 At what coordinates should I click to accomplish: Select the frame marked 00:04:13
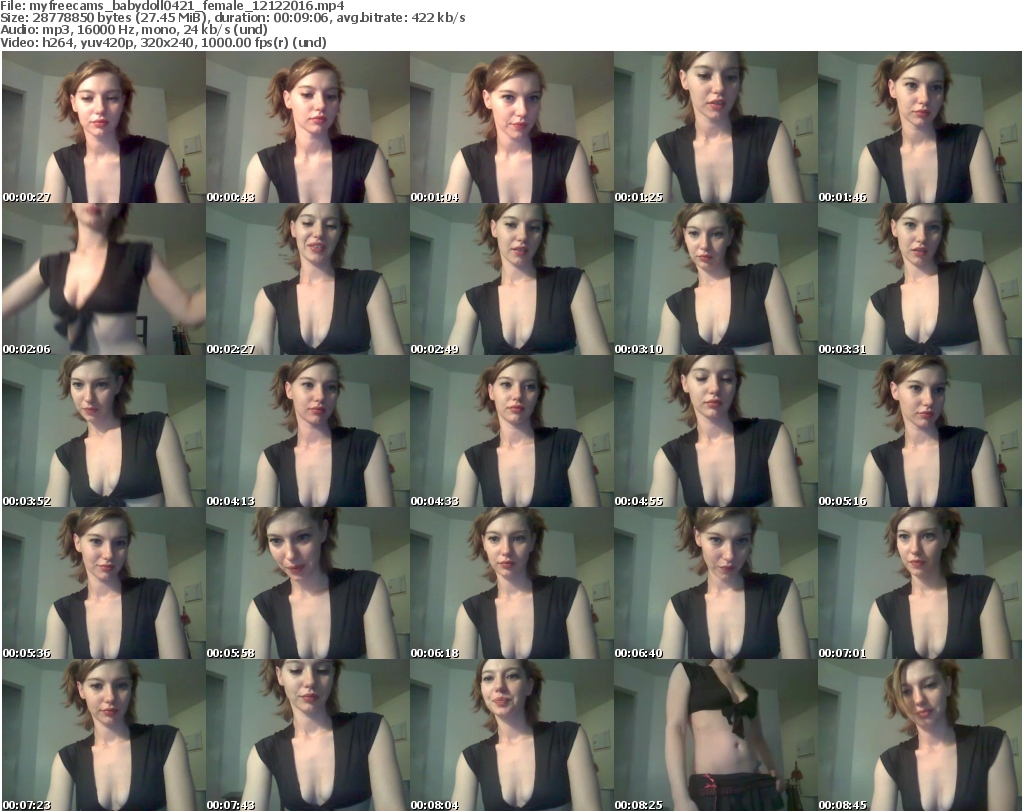click(x=308, y=432)
